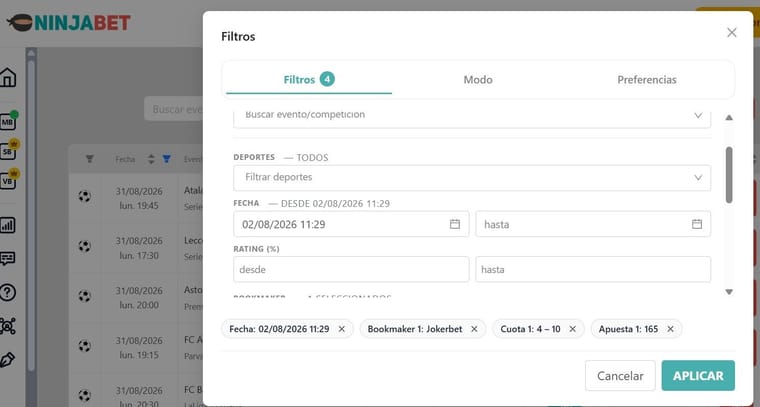Click scroll down arrow in filters panel
This screenshot has width=760, height=407.
click(728, 292)
